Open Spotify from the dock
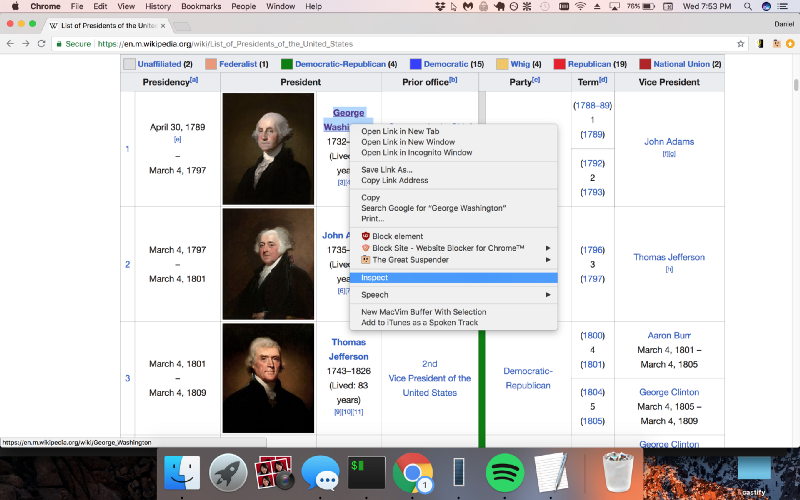 505,473
